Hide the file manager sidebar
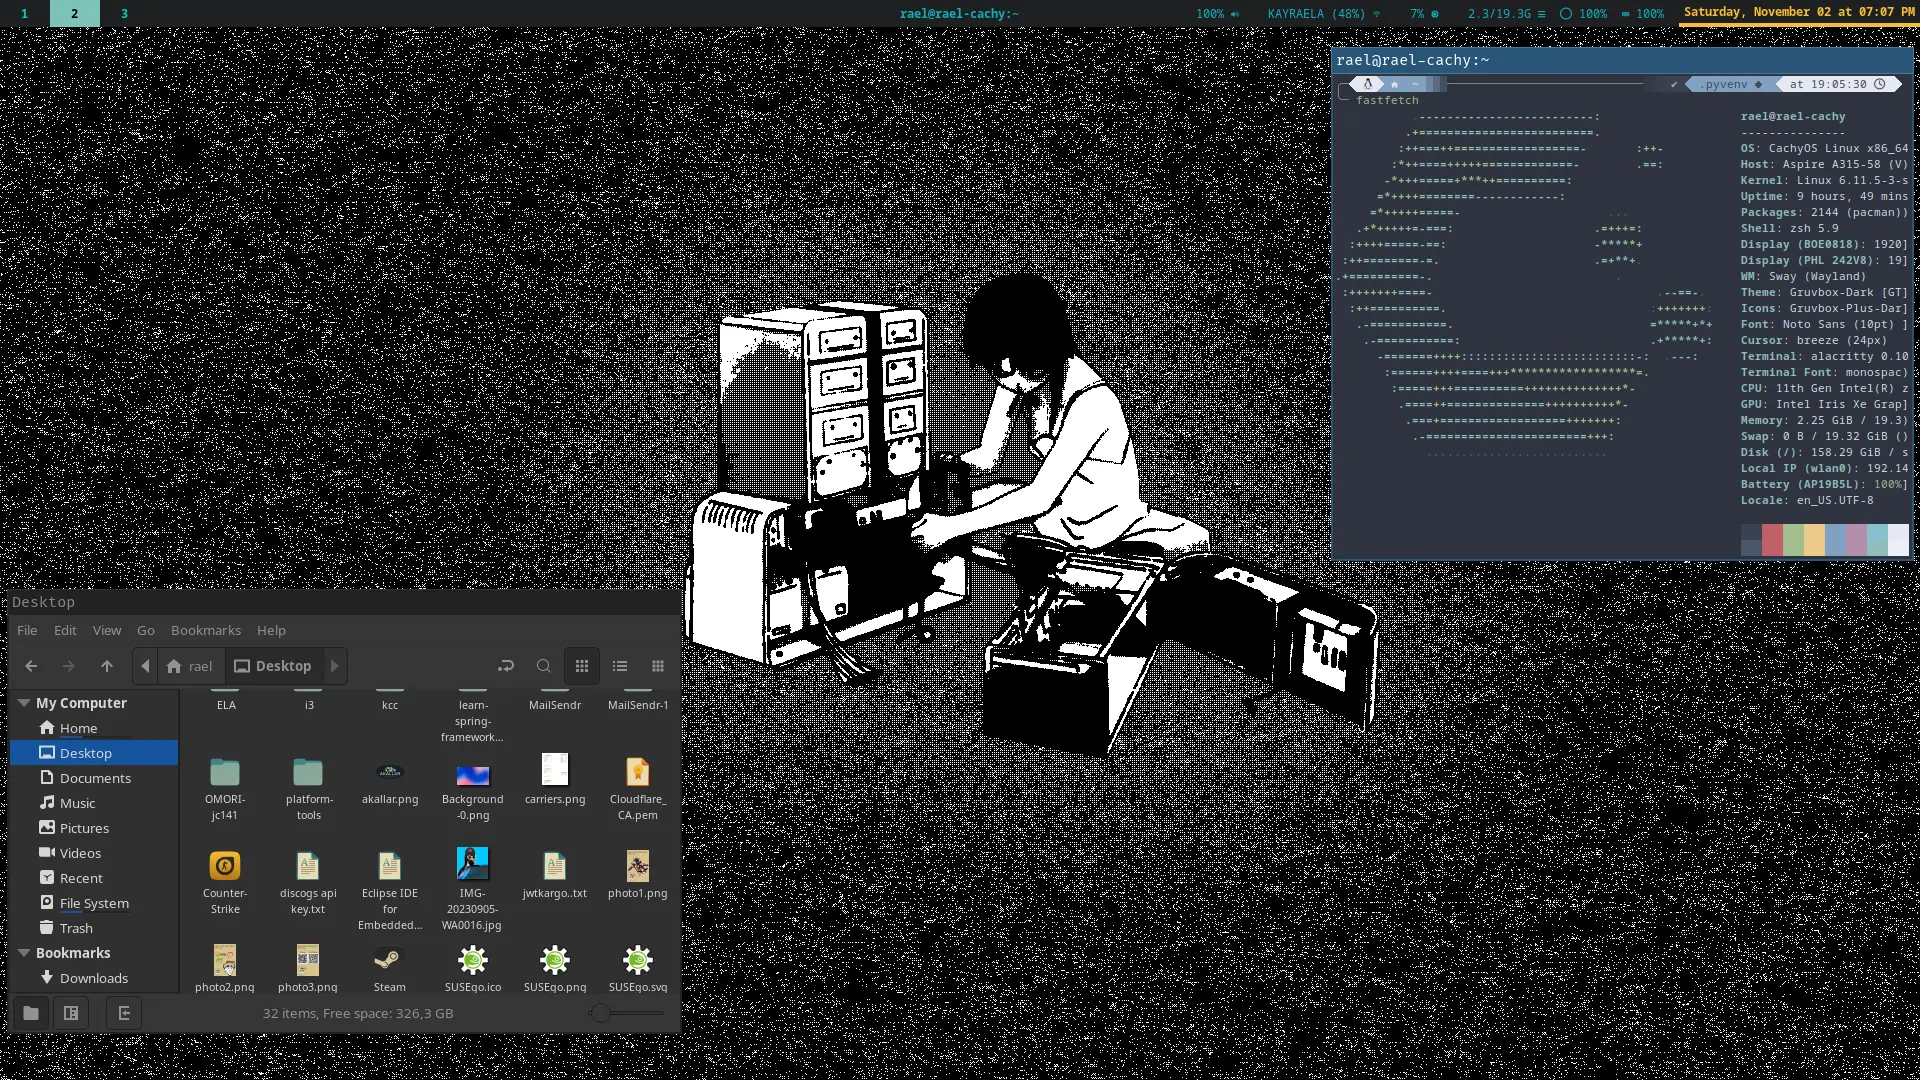This screenshot has height=1080, width=1920. (124, 1013)
